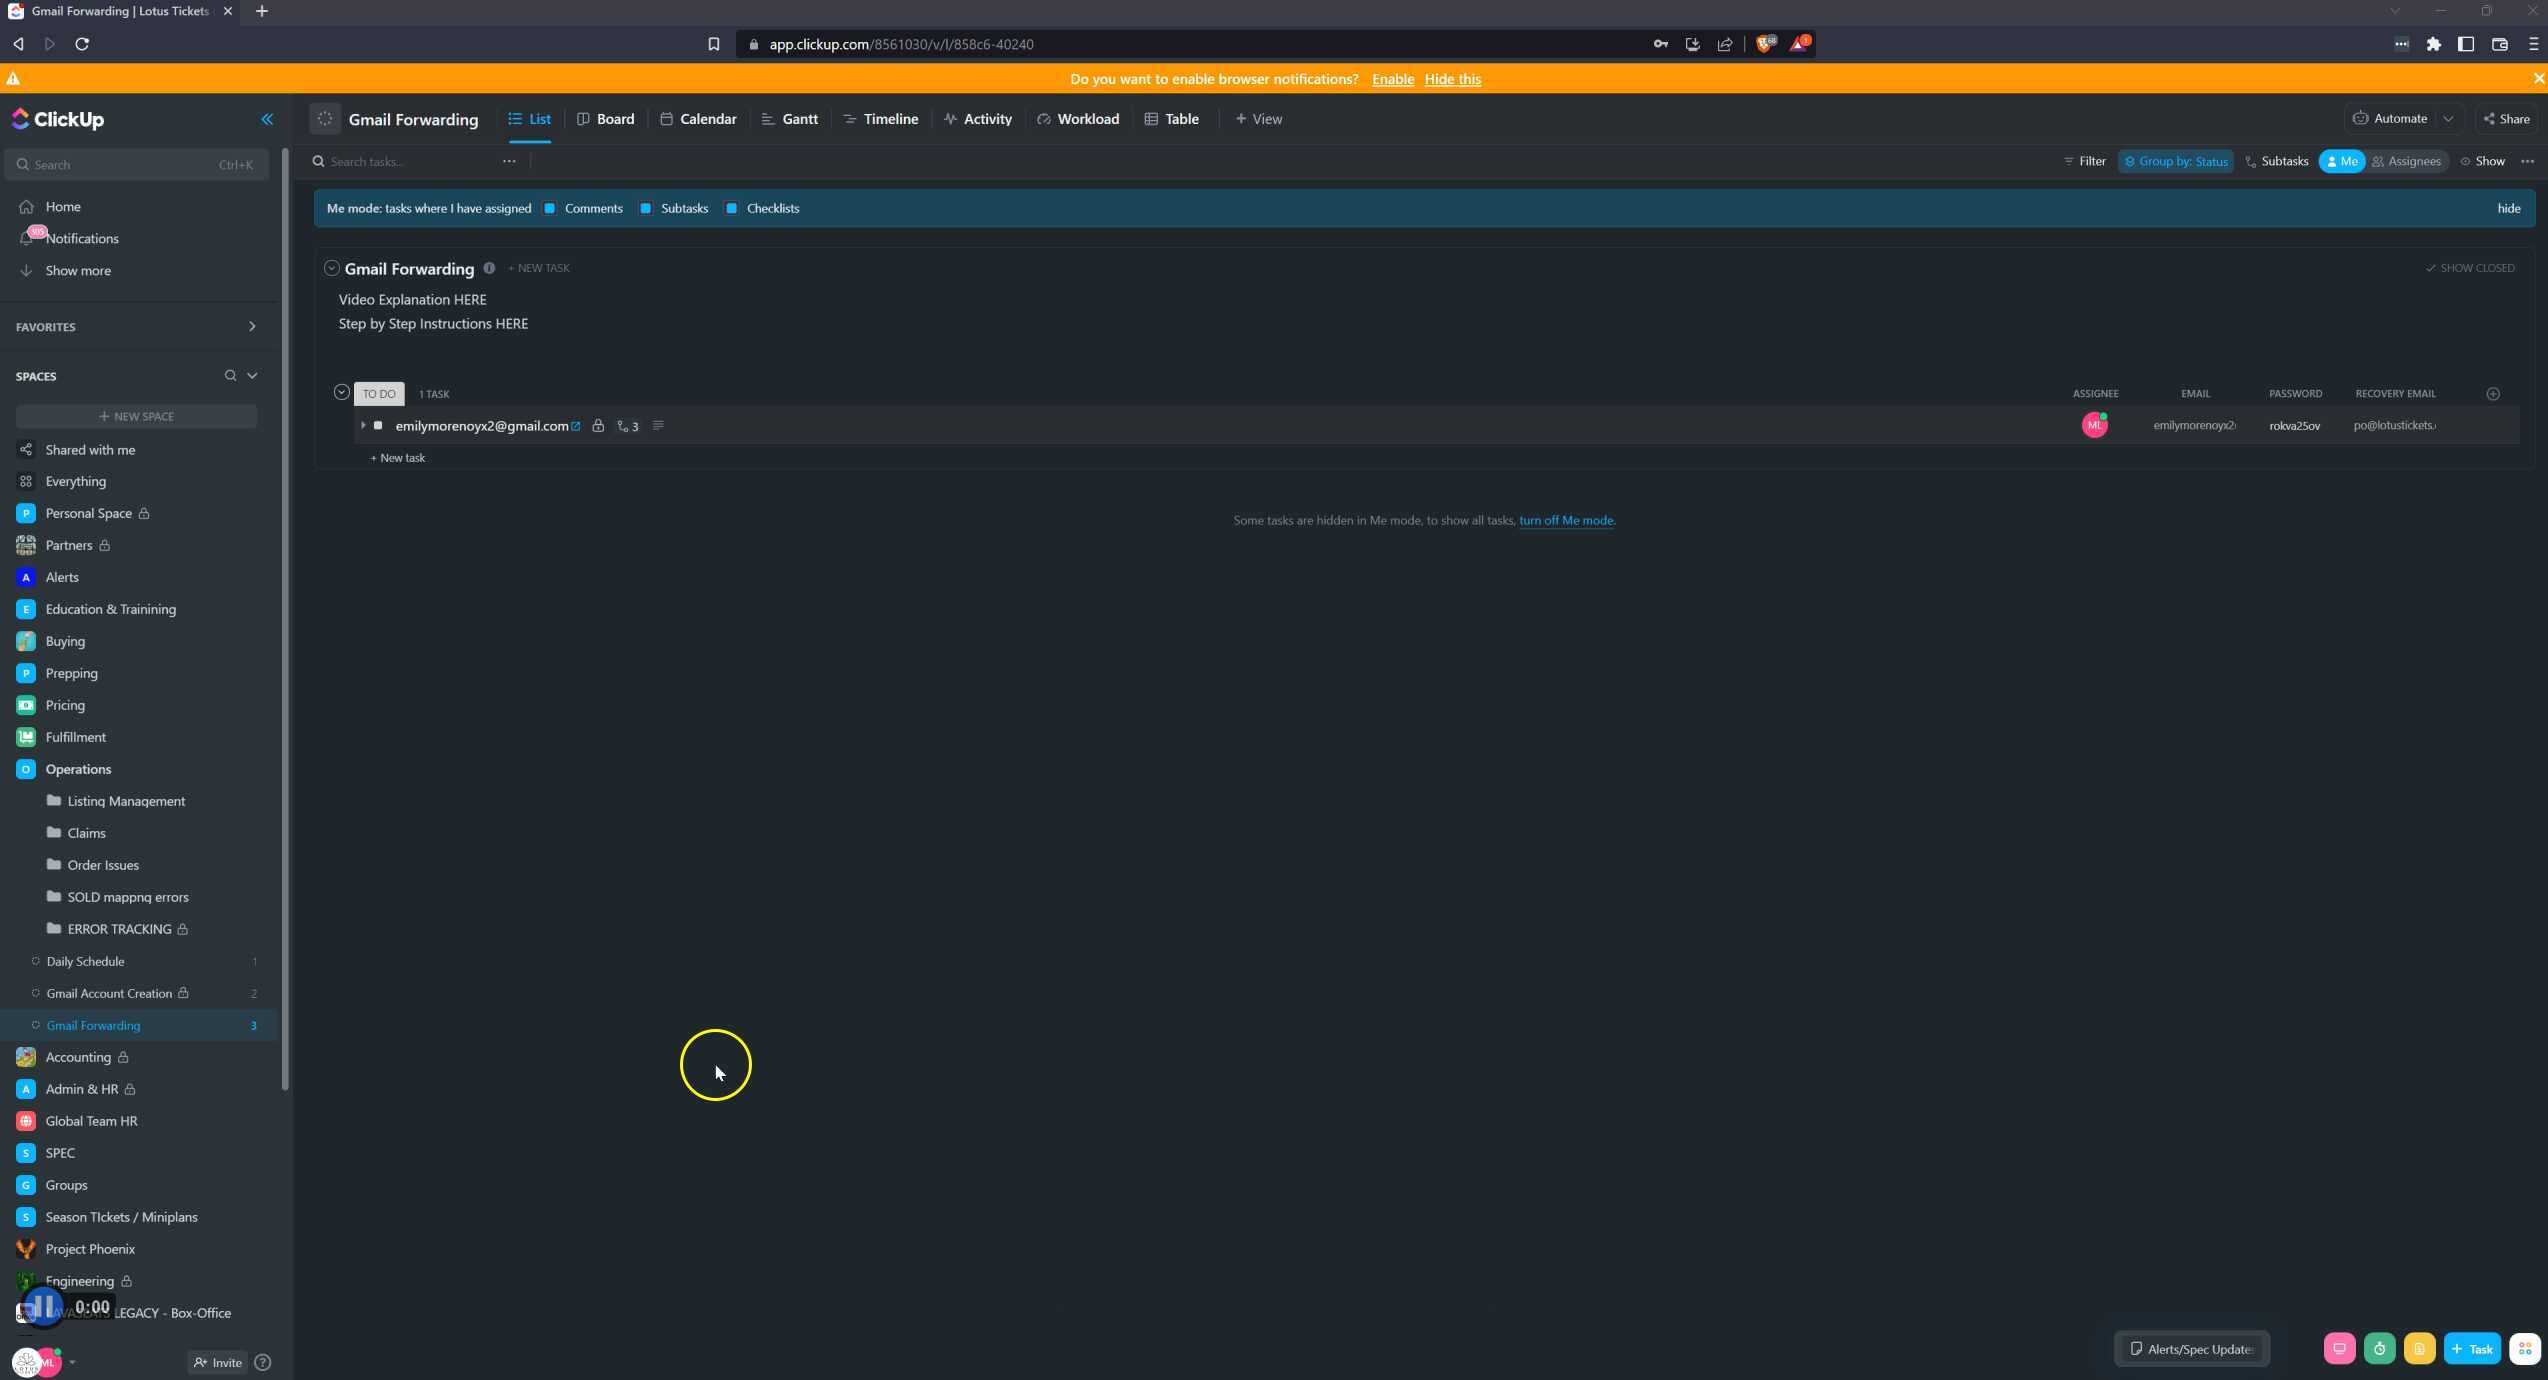The width and height of the screenshot is (2548, 1380).
Task: Click the help question mark icon
Action: [263, 1362]
